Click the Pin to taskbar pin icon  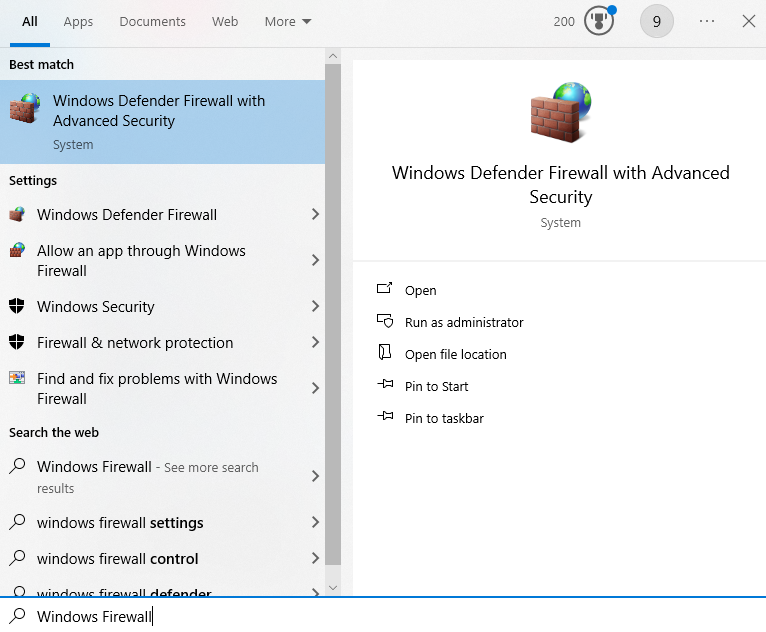[385, 416]
